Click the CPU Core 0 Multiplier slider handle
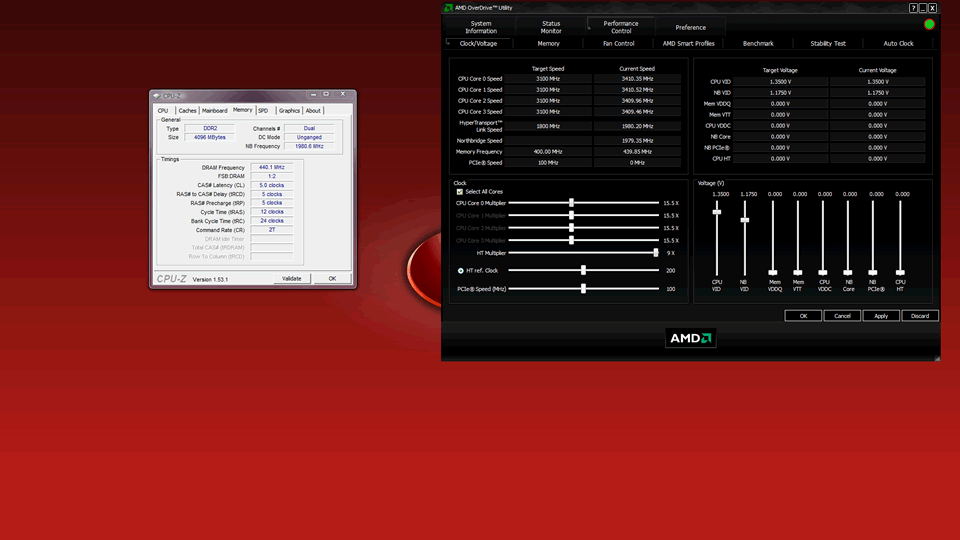Screen dimensions: 960x540 [571, 203]
